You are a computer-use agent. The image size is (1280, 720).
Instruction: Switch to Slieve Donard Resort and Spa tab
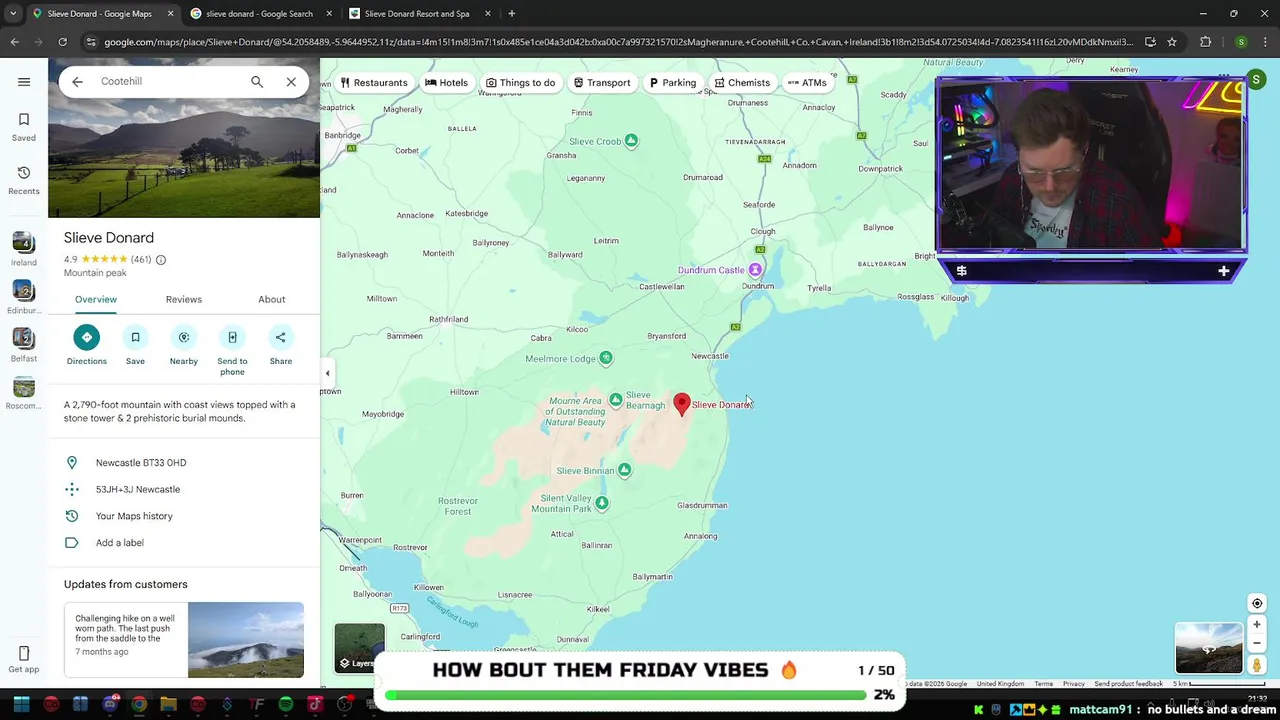click(x=418, y=14)
